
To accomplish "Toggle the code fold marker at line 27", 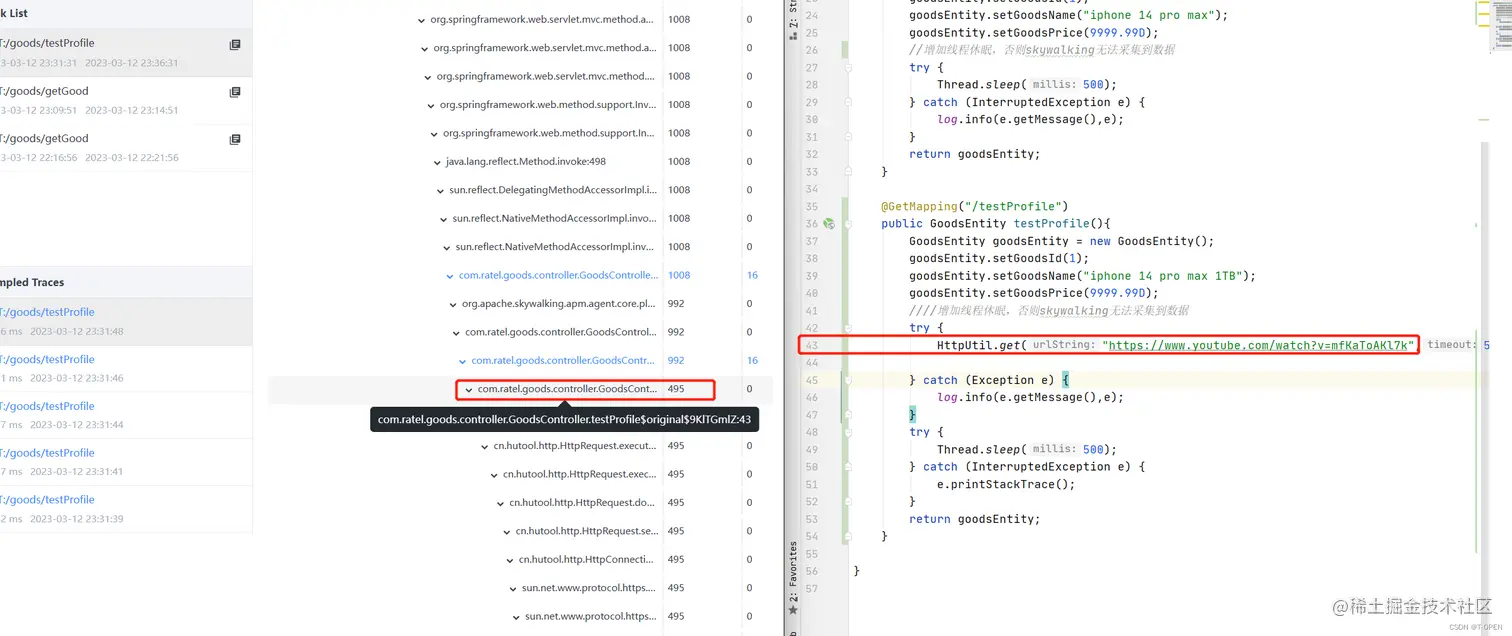I will click(848, 67).
